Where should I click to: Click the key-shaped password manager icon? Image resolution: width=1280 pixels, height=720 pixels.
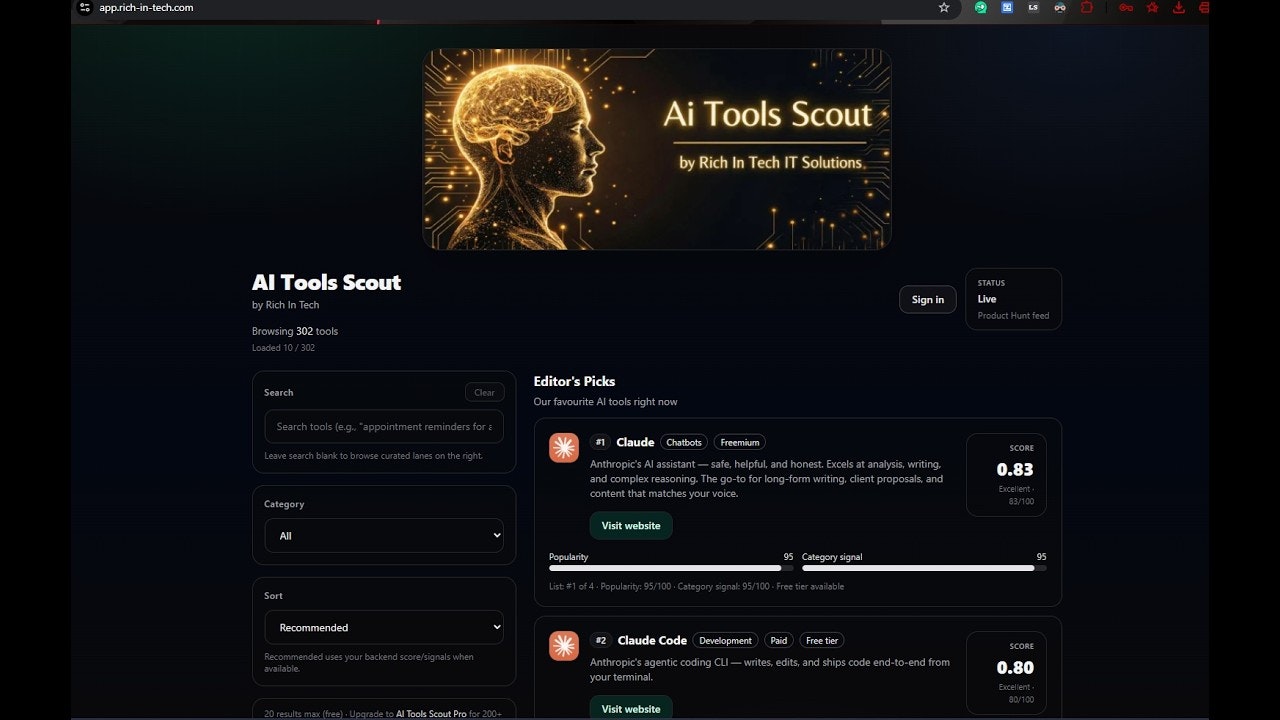point(1127,8)
